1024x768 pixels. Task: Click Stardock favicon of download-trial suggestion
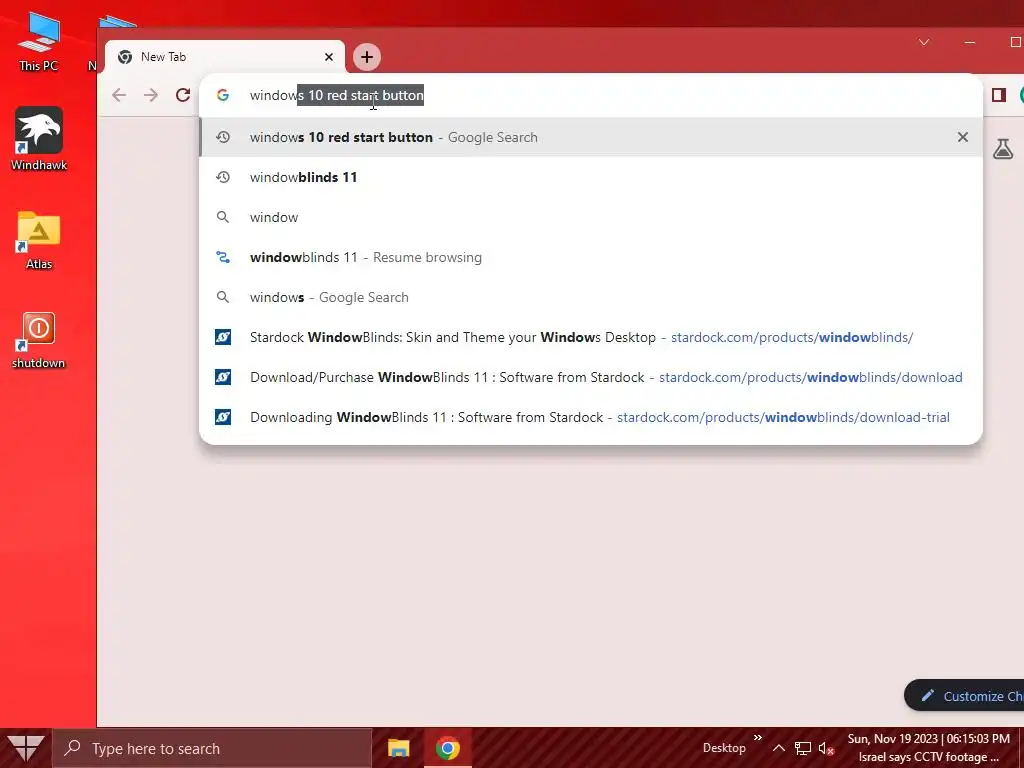[223, 417]
